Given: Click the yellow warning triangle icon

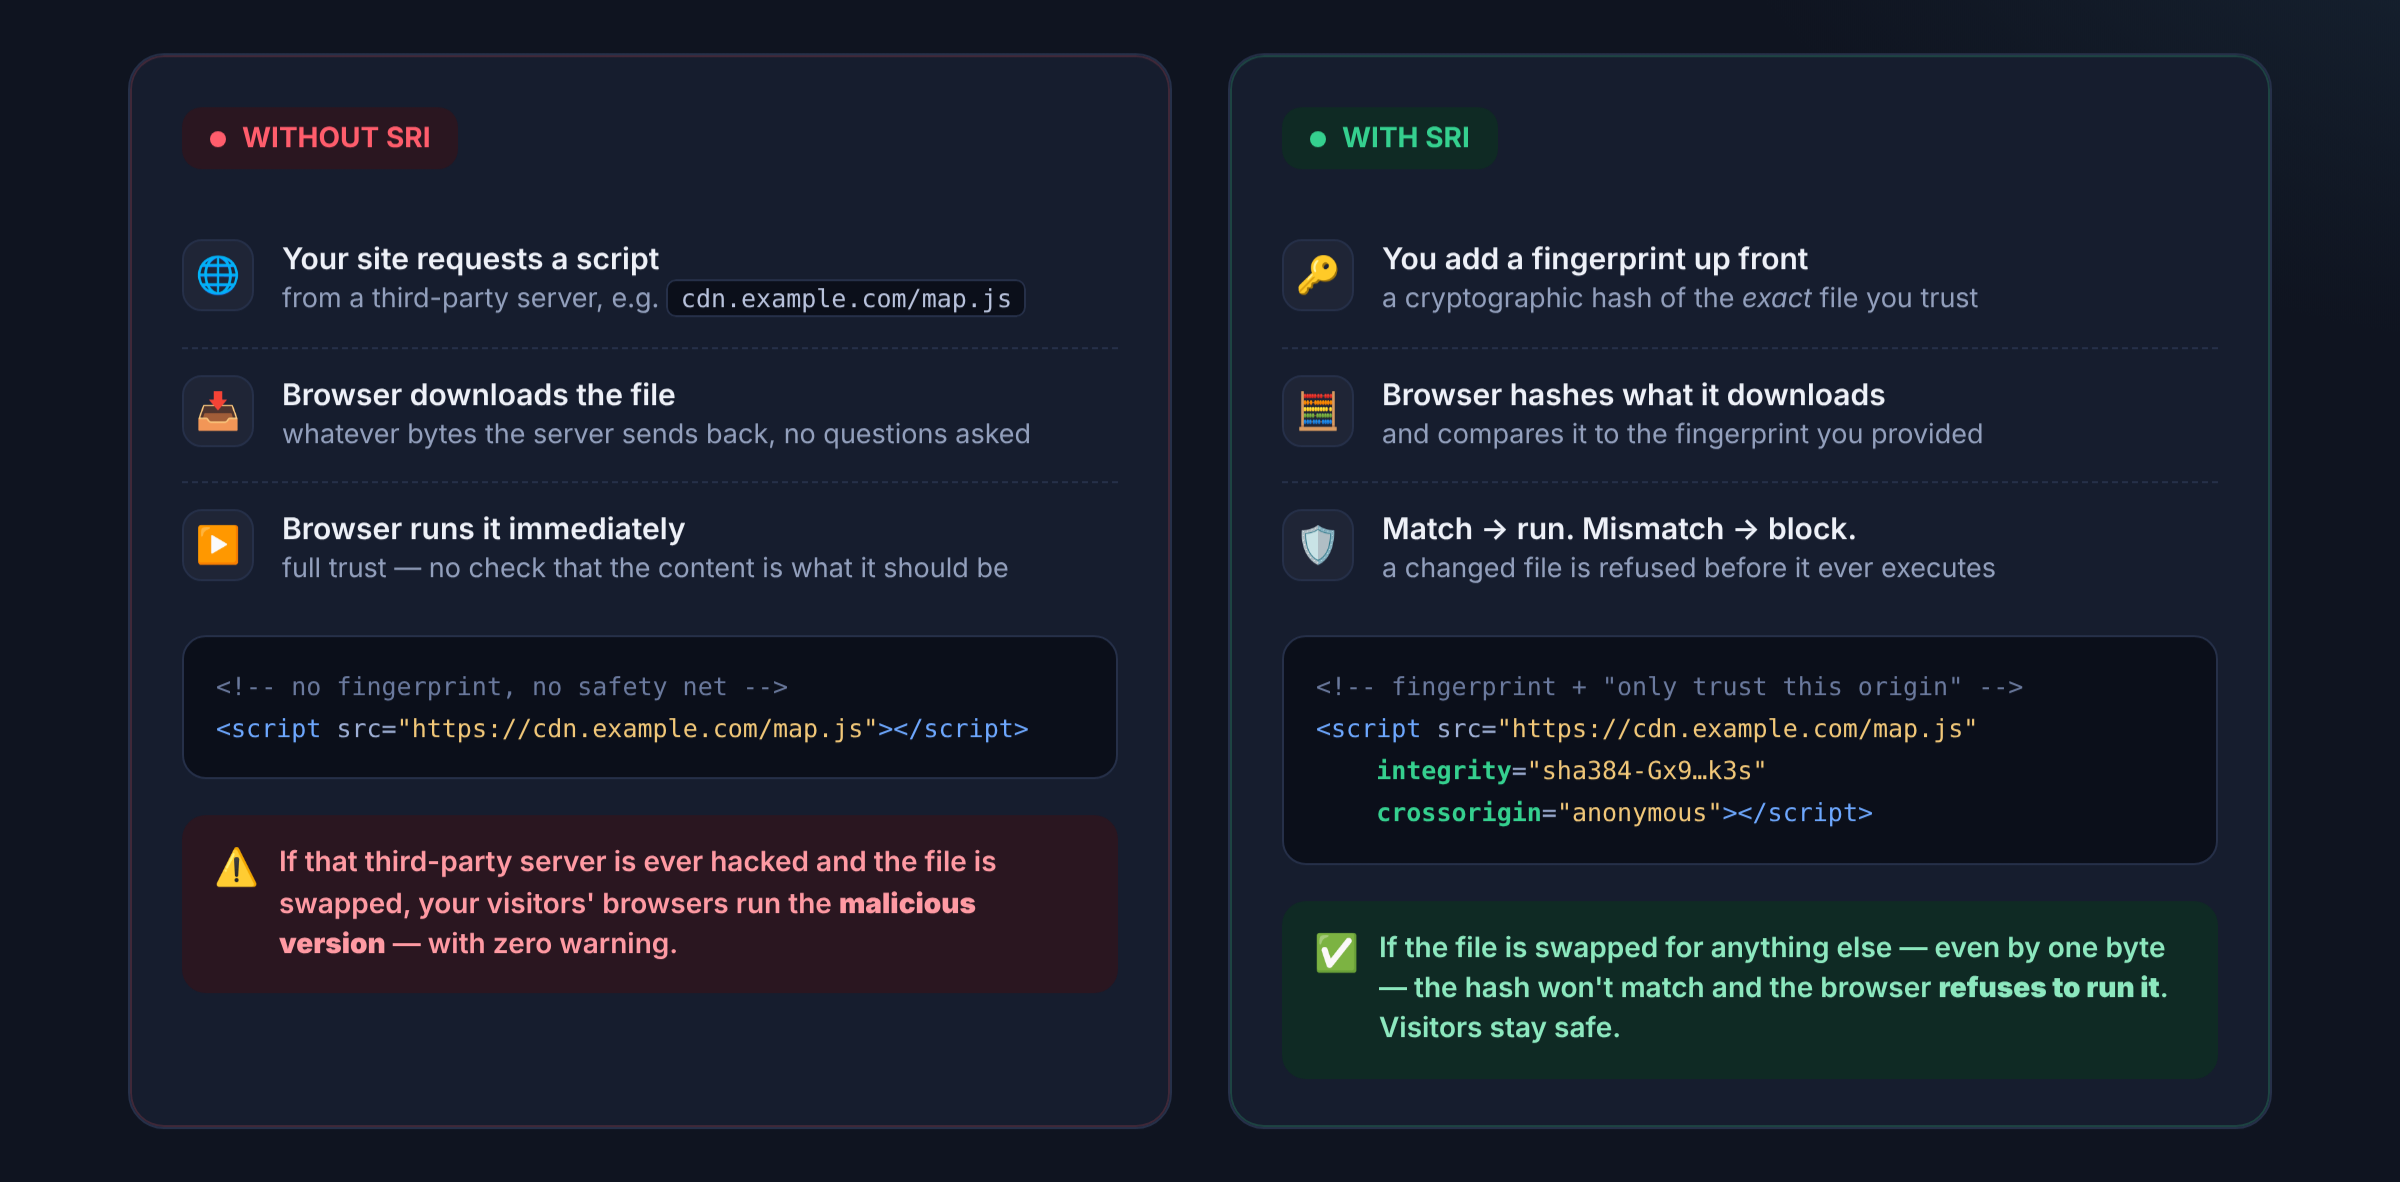Looking at the screenshot, I should pyautogui.click(x=237, y=867).
